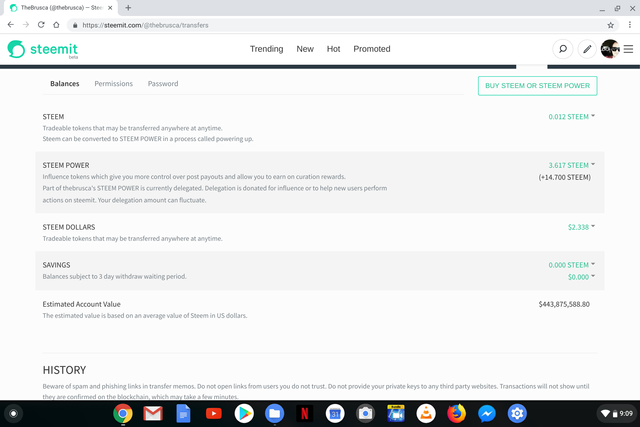
Task: Click the browser address bar URL
Action: 145,25
